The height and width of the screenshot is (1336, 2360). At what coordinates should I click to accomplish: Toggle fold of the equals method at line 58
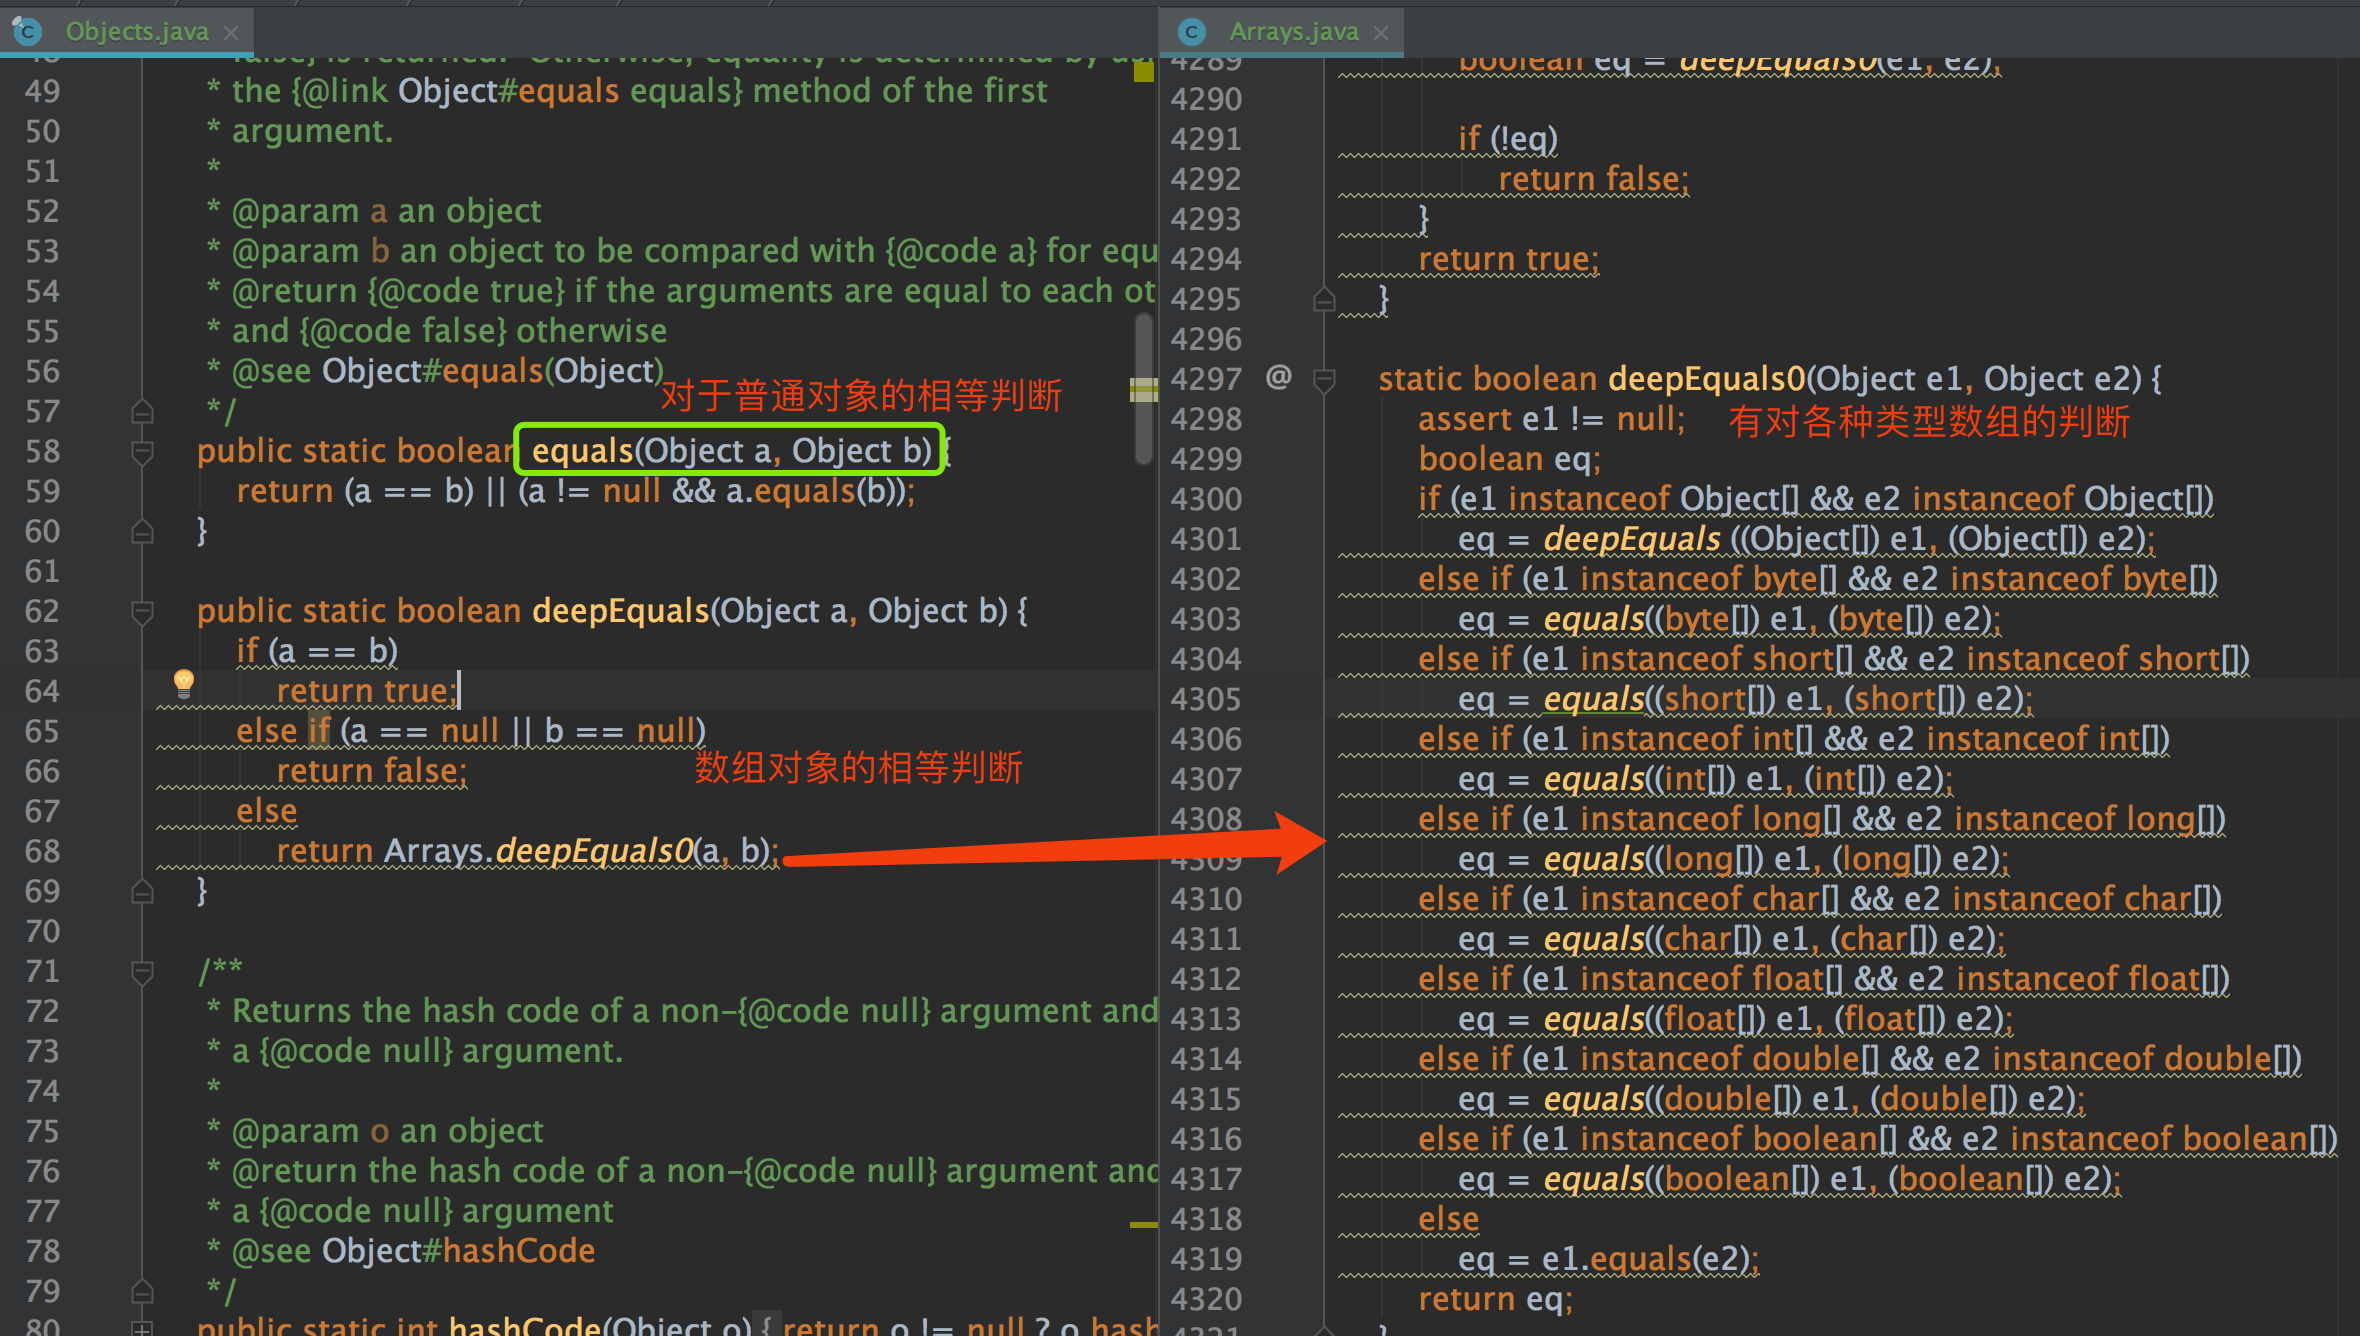142,452
